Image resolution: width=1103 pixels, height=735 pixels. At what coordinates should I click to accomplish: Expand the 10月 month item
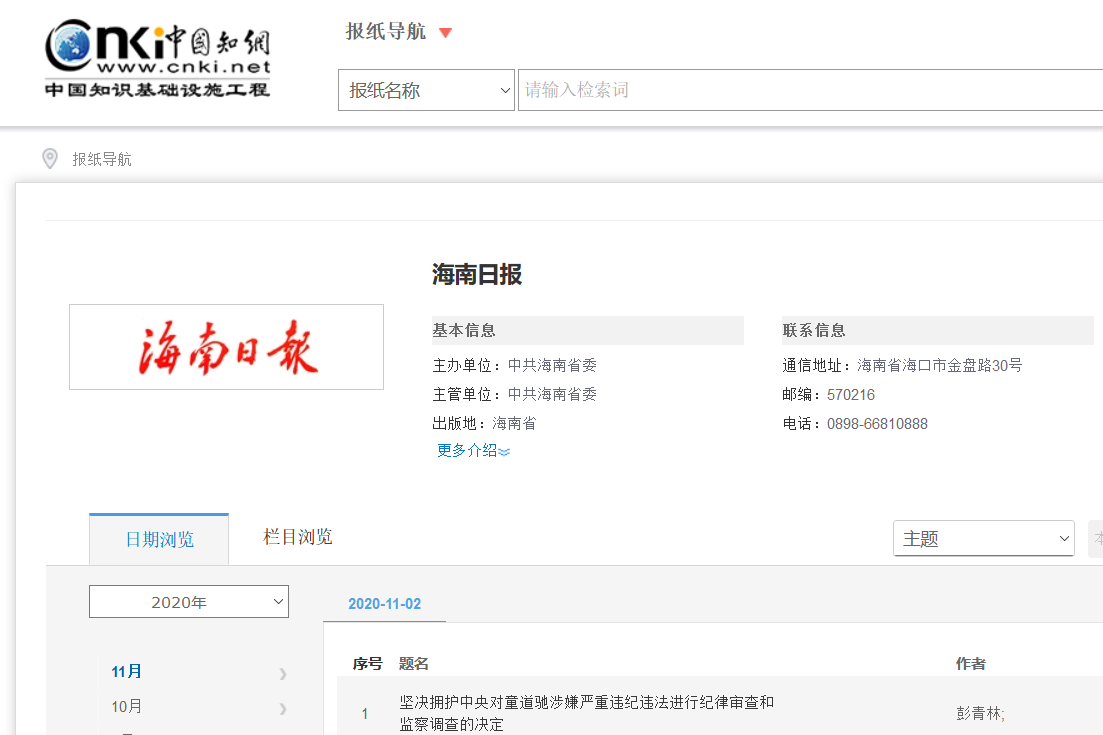(127, 707)
